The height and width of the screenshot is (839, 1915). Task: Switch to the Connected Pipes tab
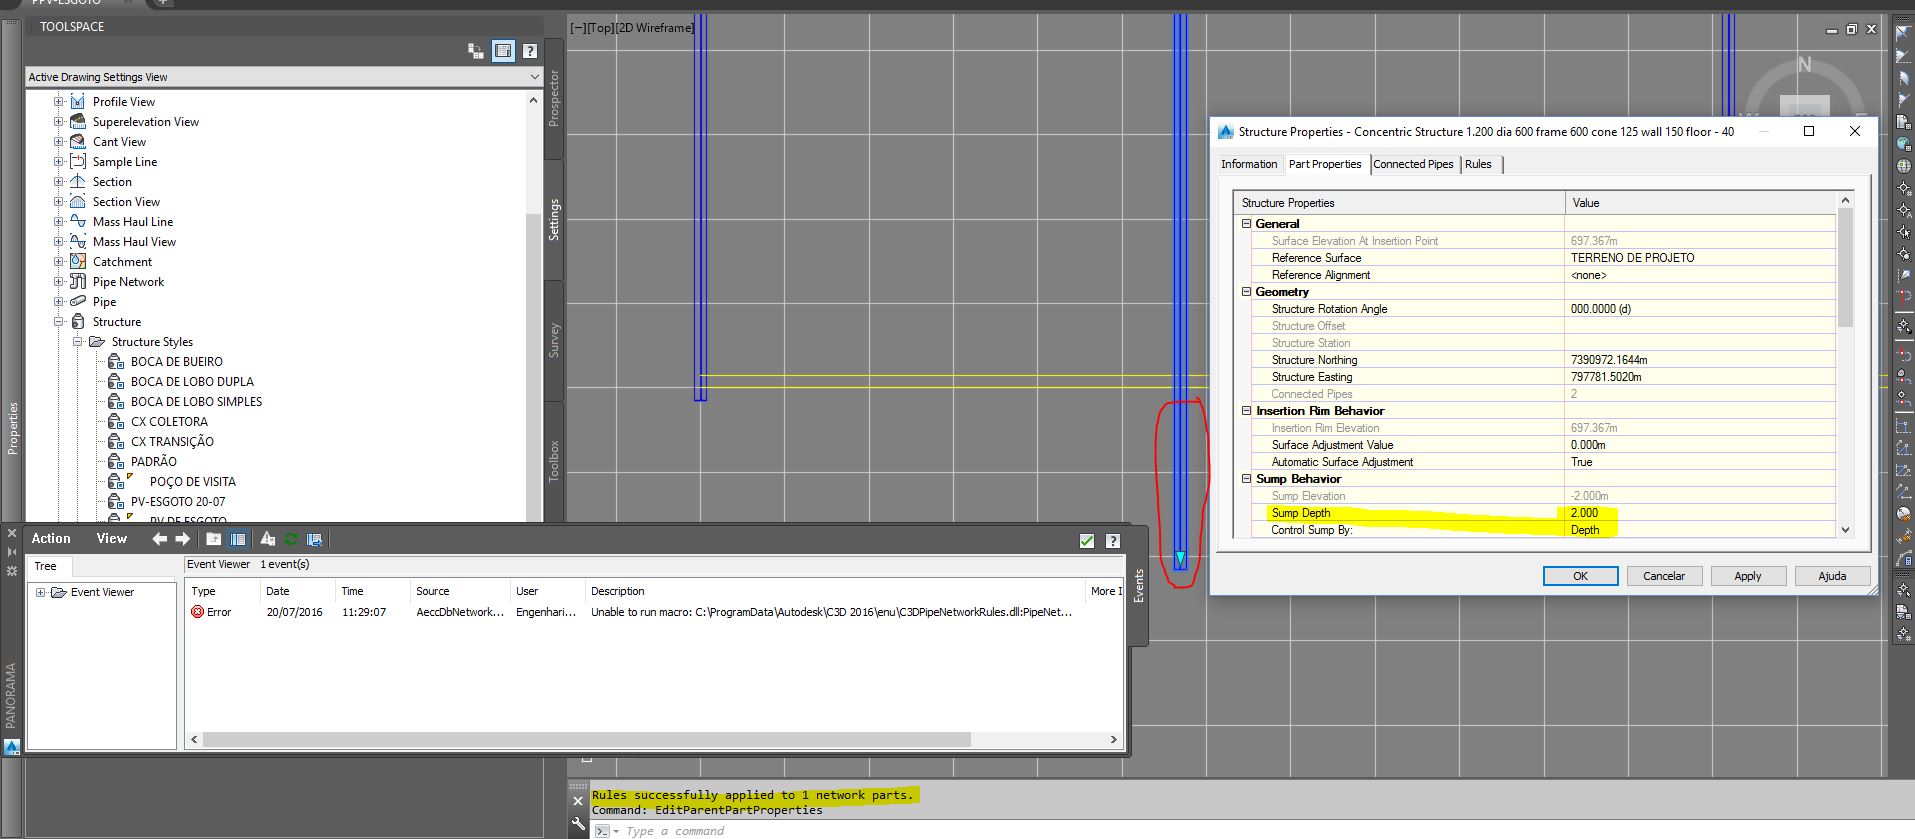(x=1413, y=164)
